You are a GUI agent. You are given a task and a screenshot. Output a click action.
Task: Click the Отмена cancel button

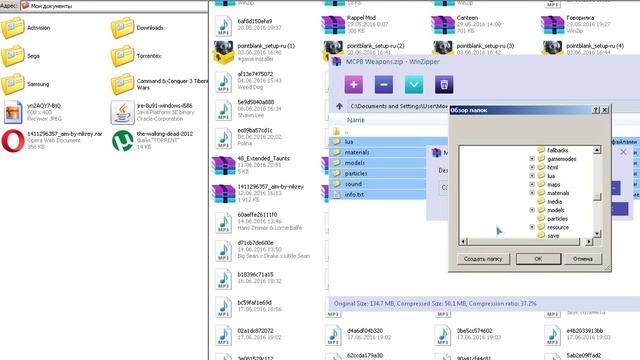pos(583,259)
